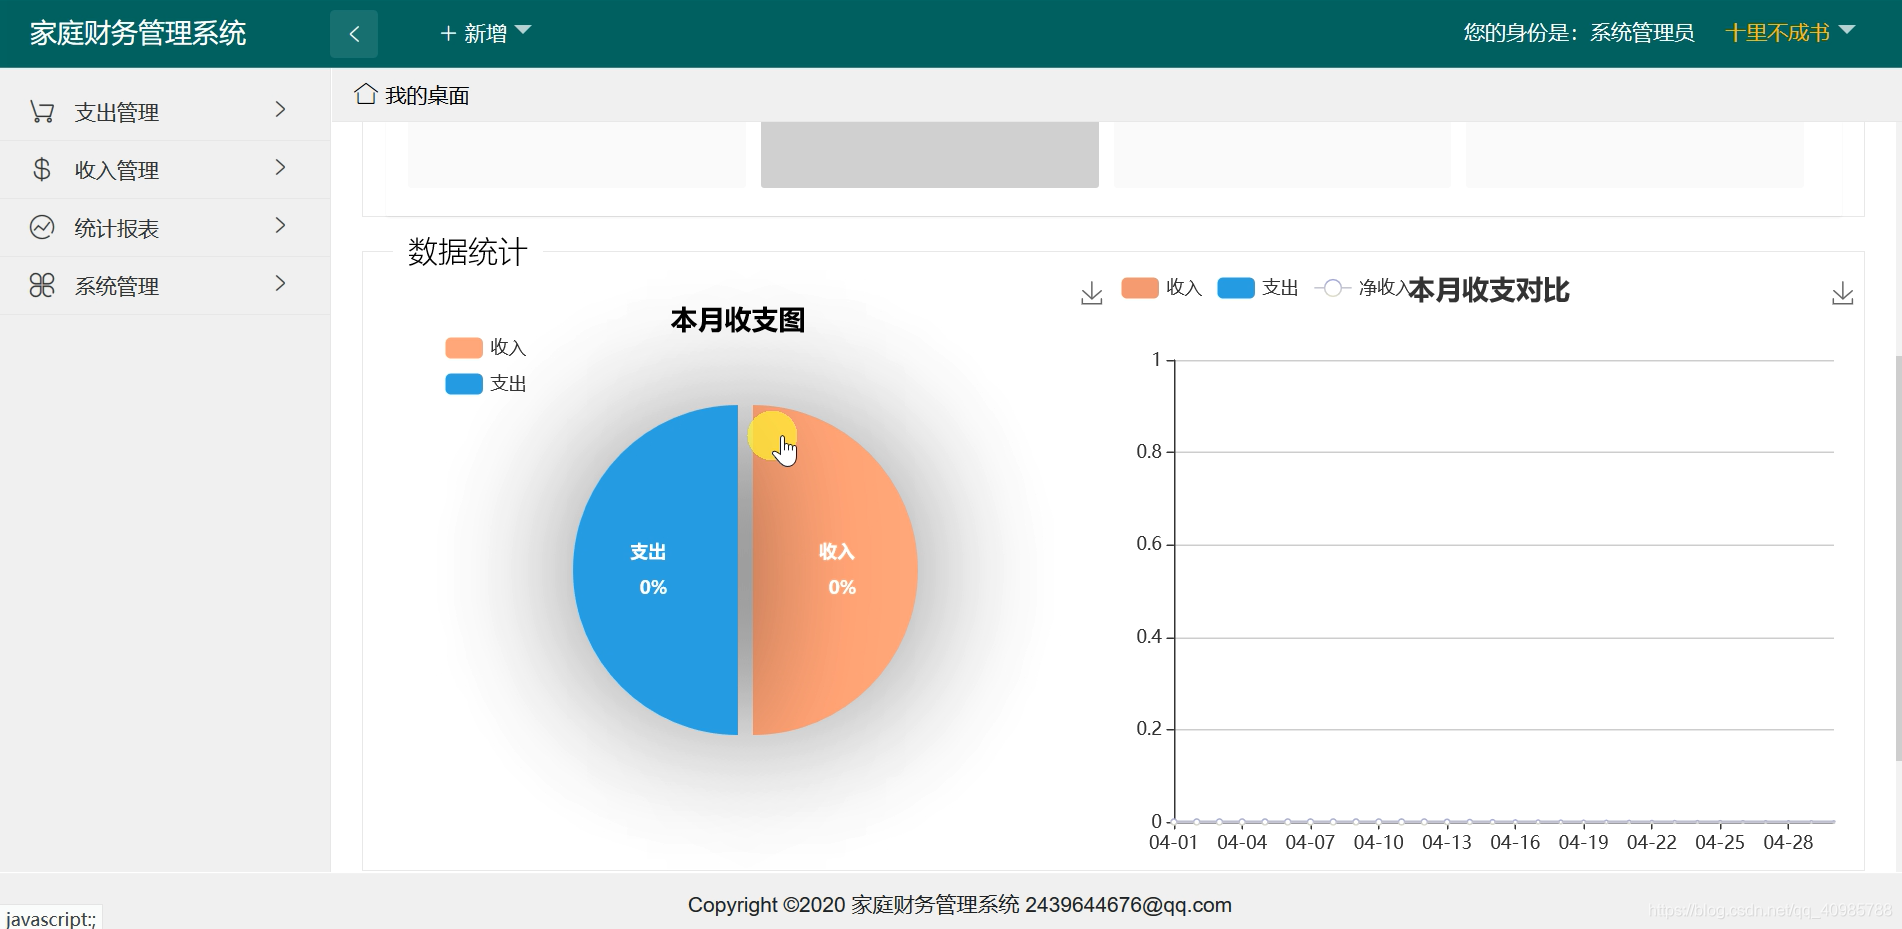The image size is (1902, 929).
Task: Click the shopping cart icon for 支出管理
Action: click(42, 112)
